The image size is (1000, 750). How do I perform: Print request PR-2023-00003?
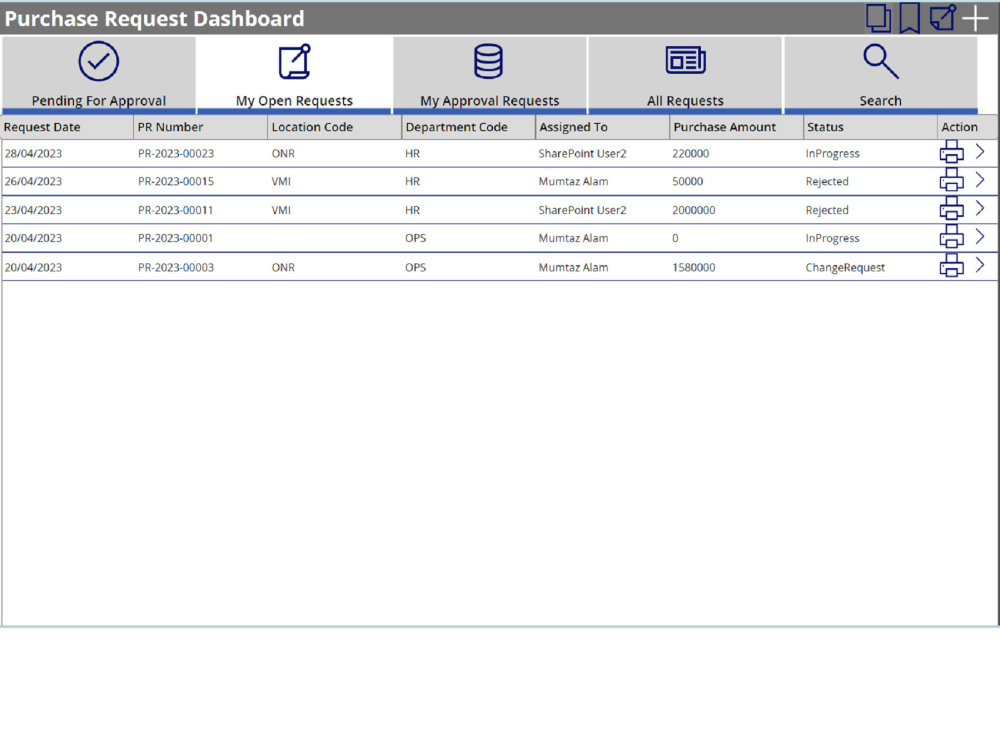pyautogui.click(x=952, y=266)
